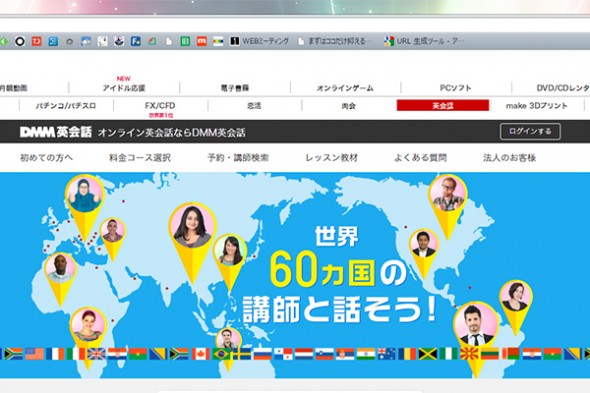590x393 pixels.
Task: Open the PCソフト category
Action: (456, 88)
